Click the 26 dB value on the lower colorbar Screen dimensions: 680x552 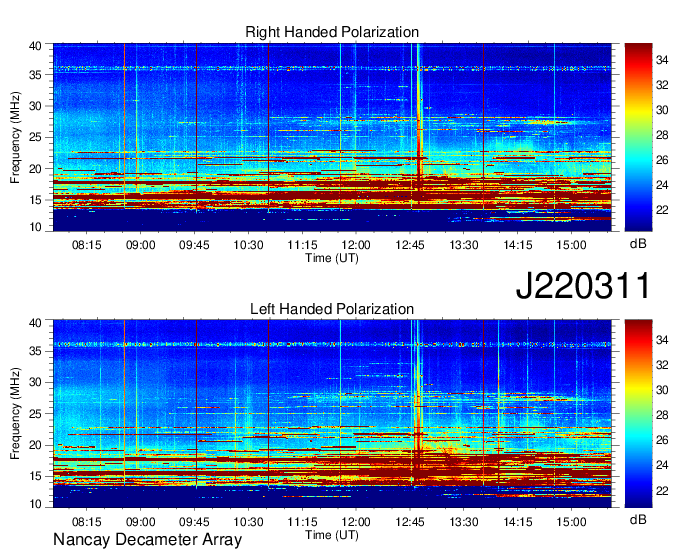(662, 440)
